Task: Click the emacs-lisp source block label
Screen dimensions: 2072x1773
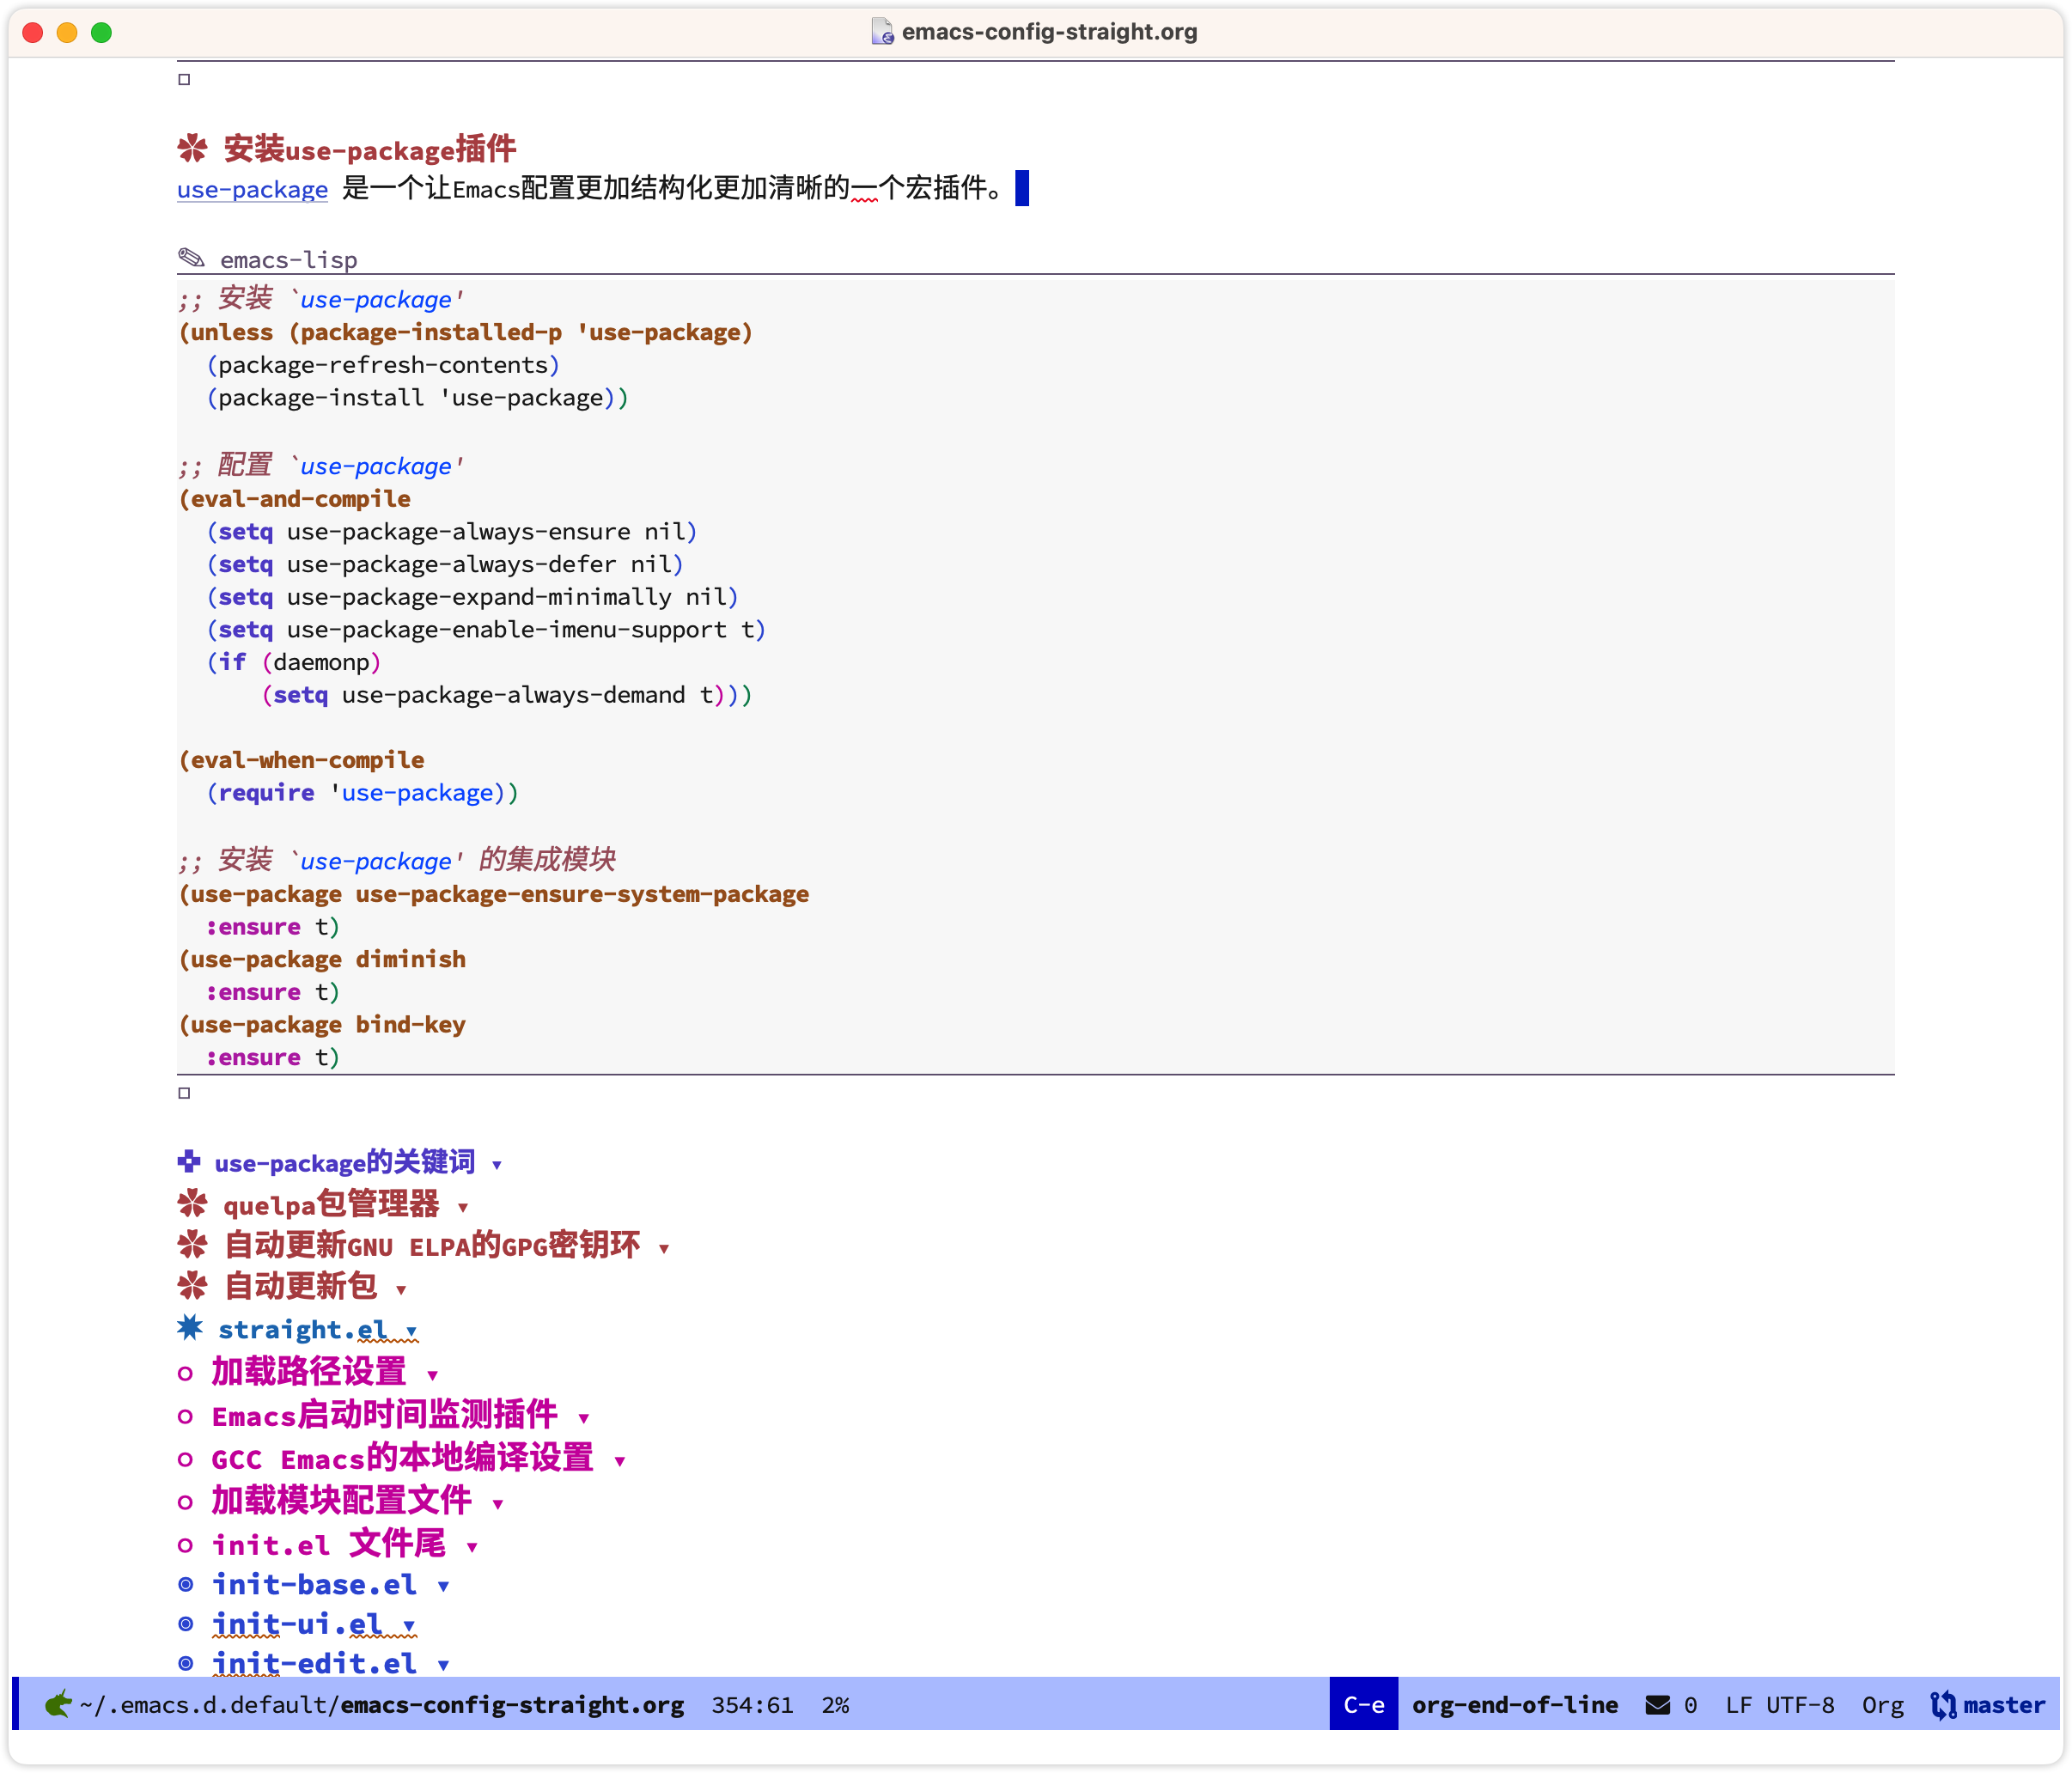Action: tap(288, 260)
